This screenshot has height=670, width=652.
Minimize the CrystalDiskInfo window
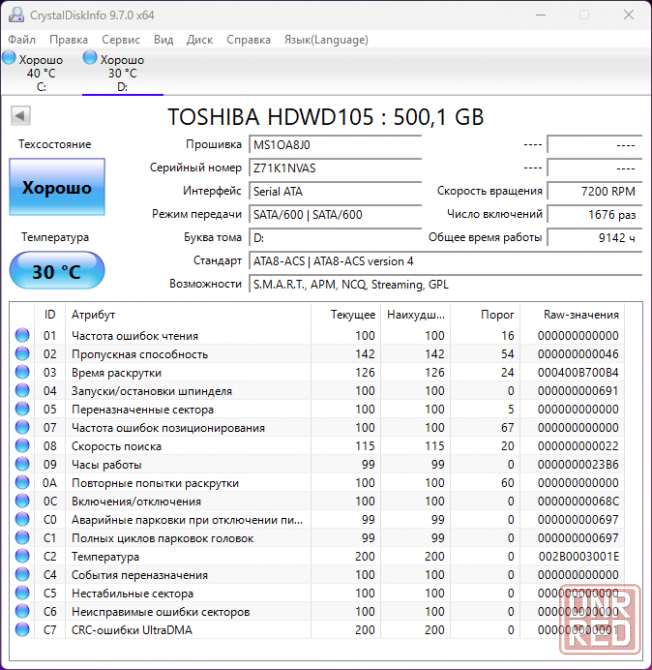coord(541,15)
